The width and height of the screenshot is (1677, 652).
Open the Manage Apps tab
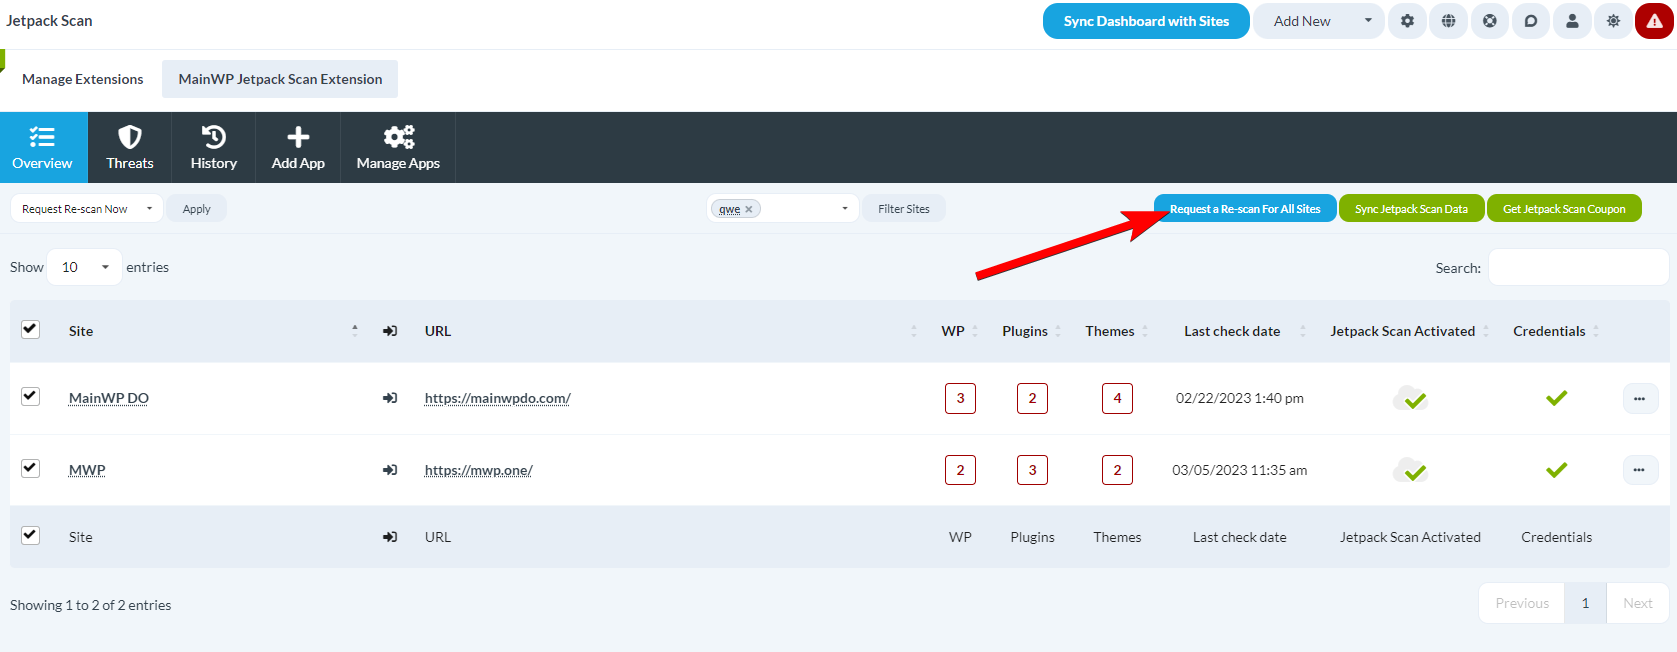(x=398, y=147)
